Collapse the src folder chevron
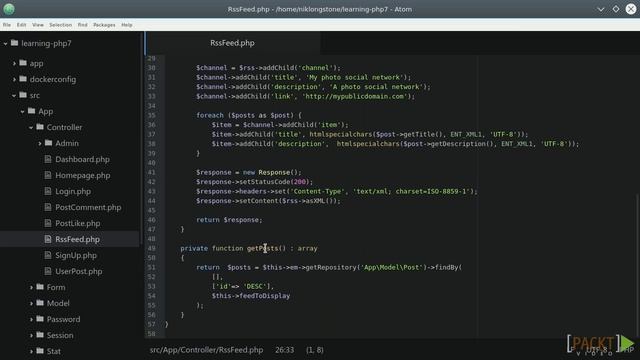 coord(14,96)
